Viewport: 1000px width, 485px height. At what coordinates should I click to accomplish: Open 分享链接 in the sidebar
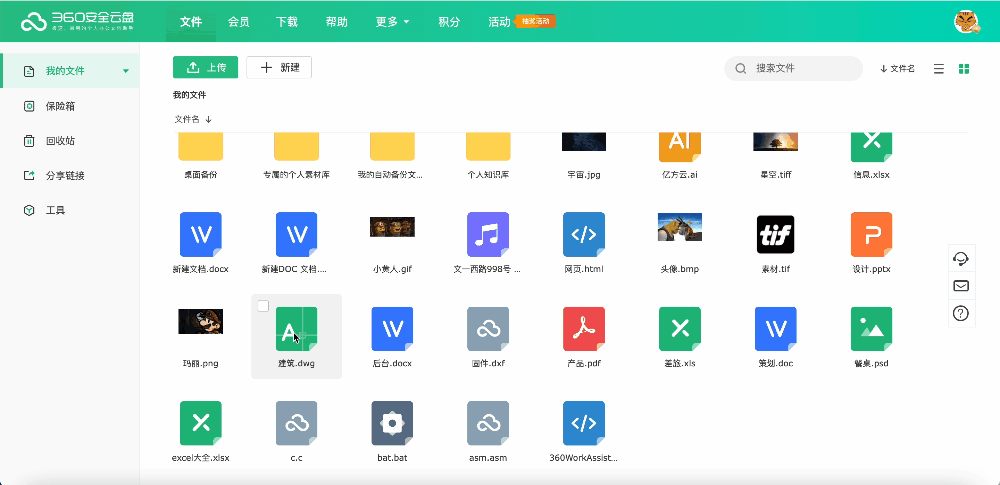65,175
